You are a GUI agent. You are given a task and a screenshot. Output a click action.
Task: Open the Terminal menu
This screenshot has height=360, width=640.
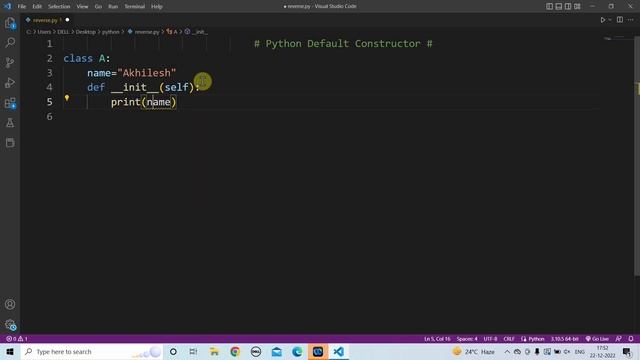[135, 7]
